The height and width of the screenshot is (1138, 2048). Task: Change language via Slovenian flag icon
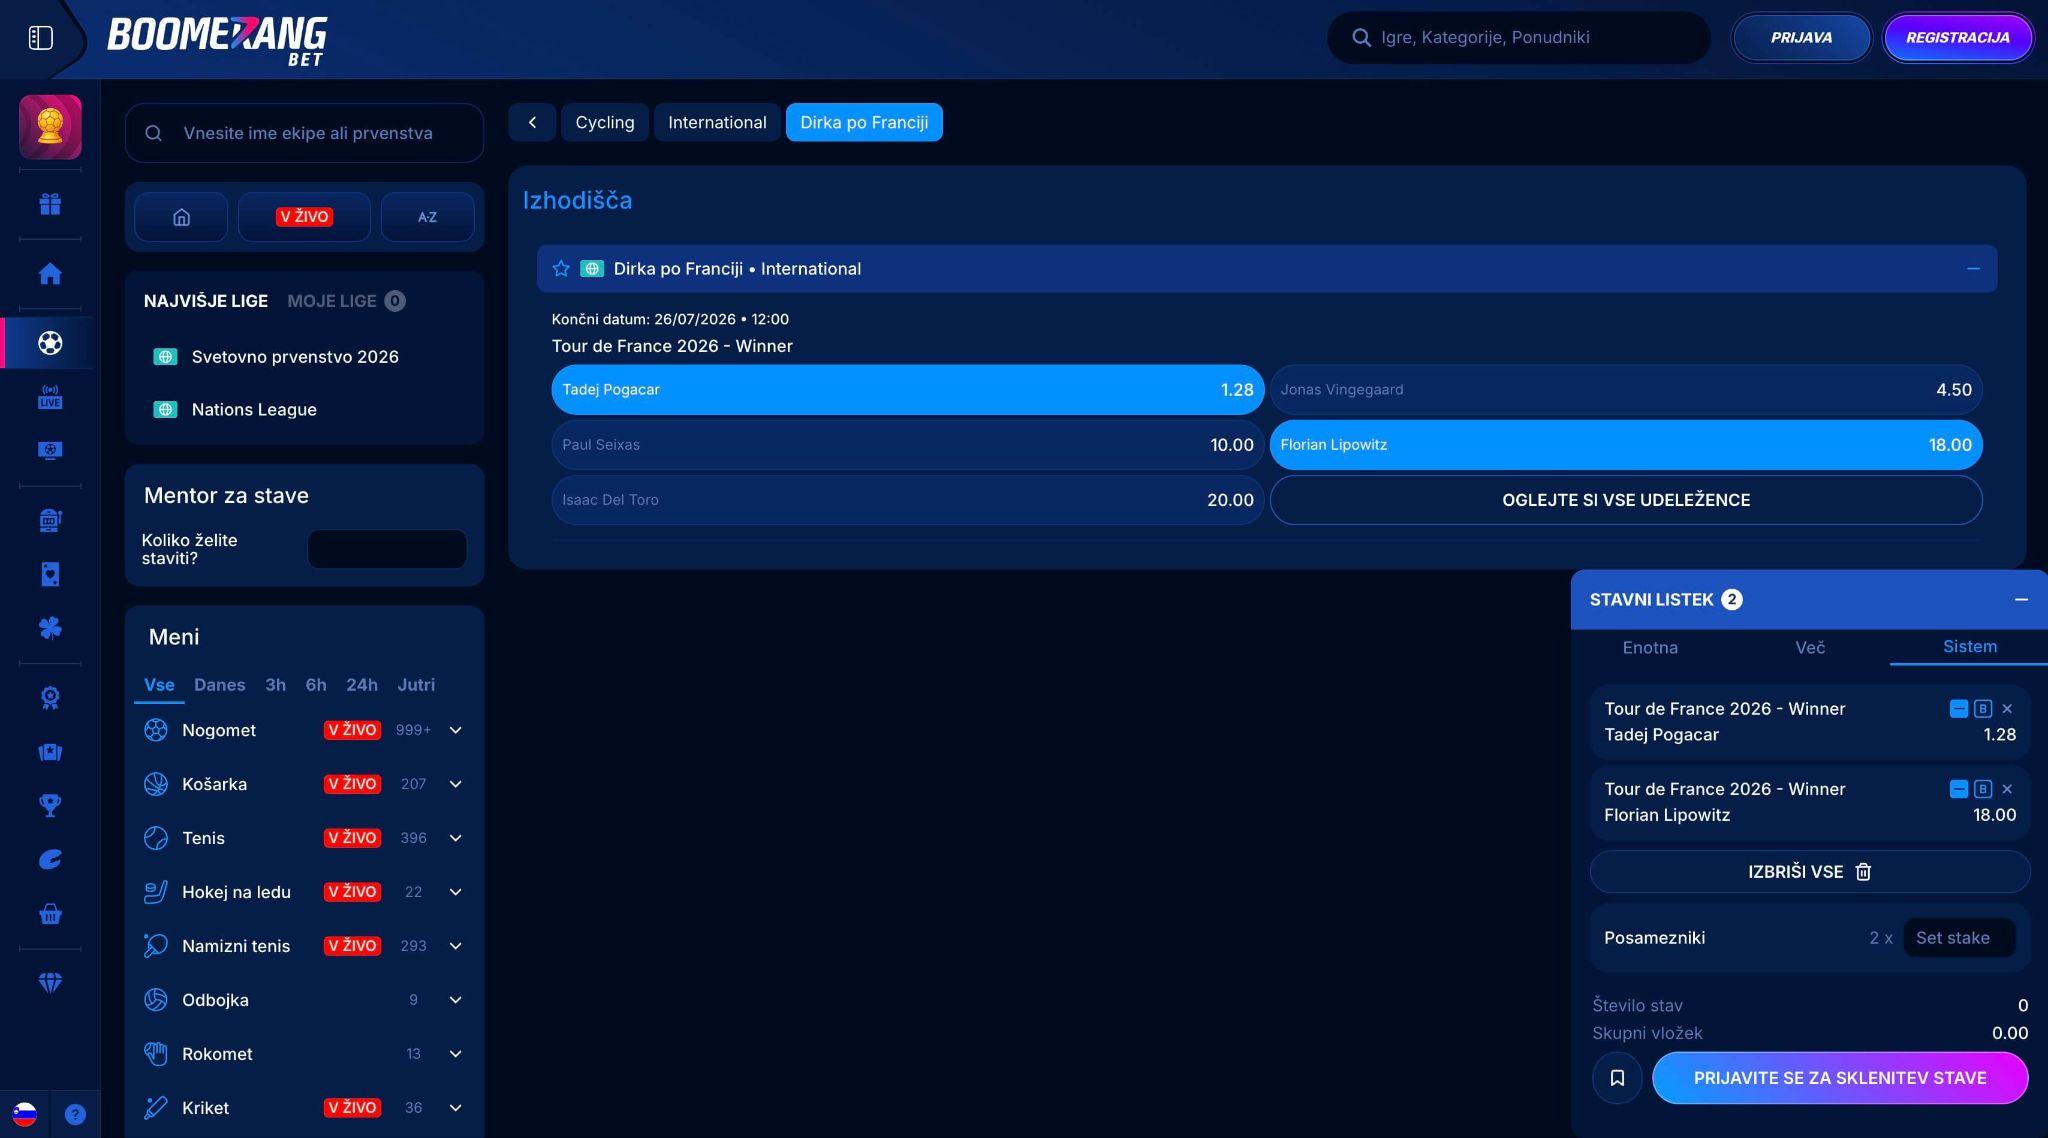[x=25, y=1114]
